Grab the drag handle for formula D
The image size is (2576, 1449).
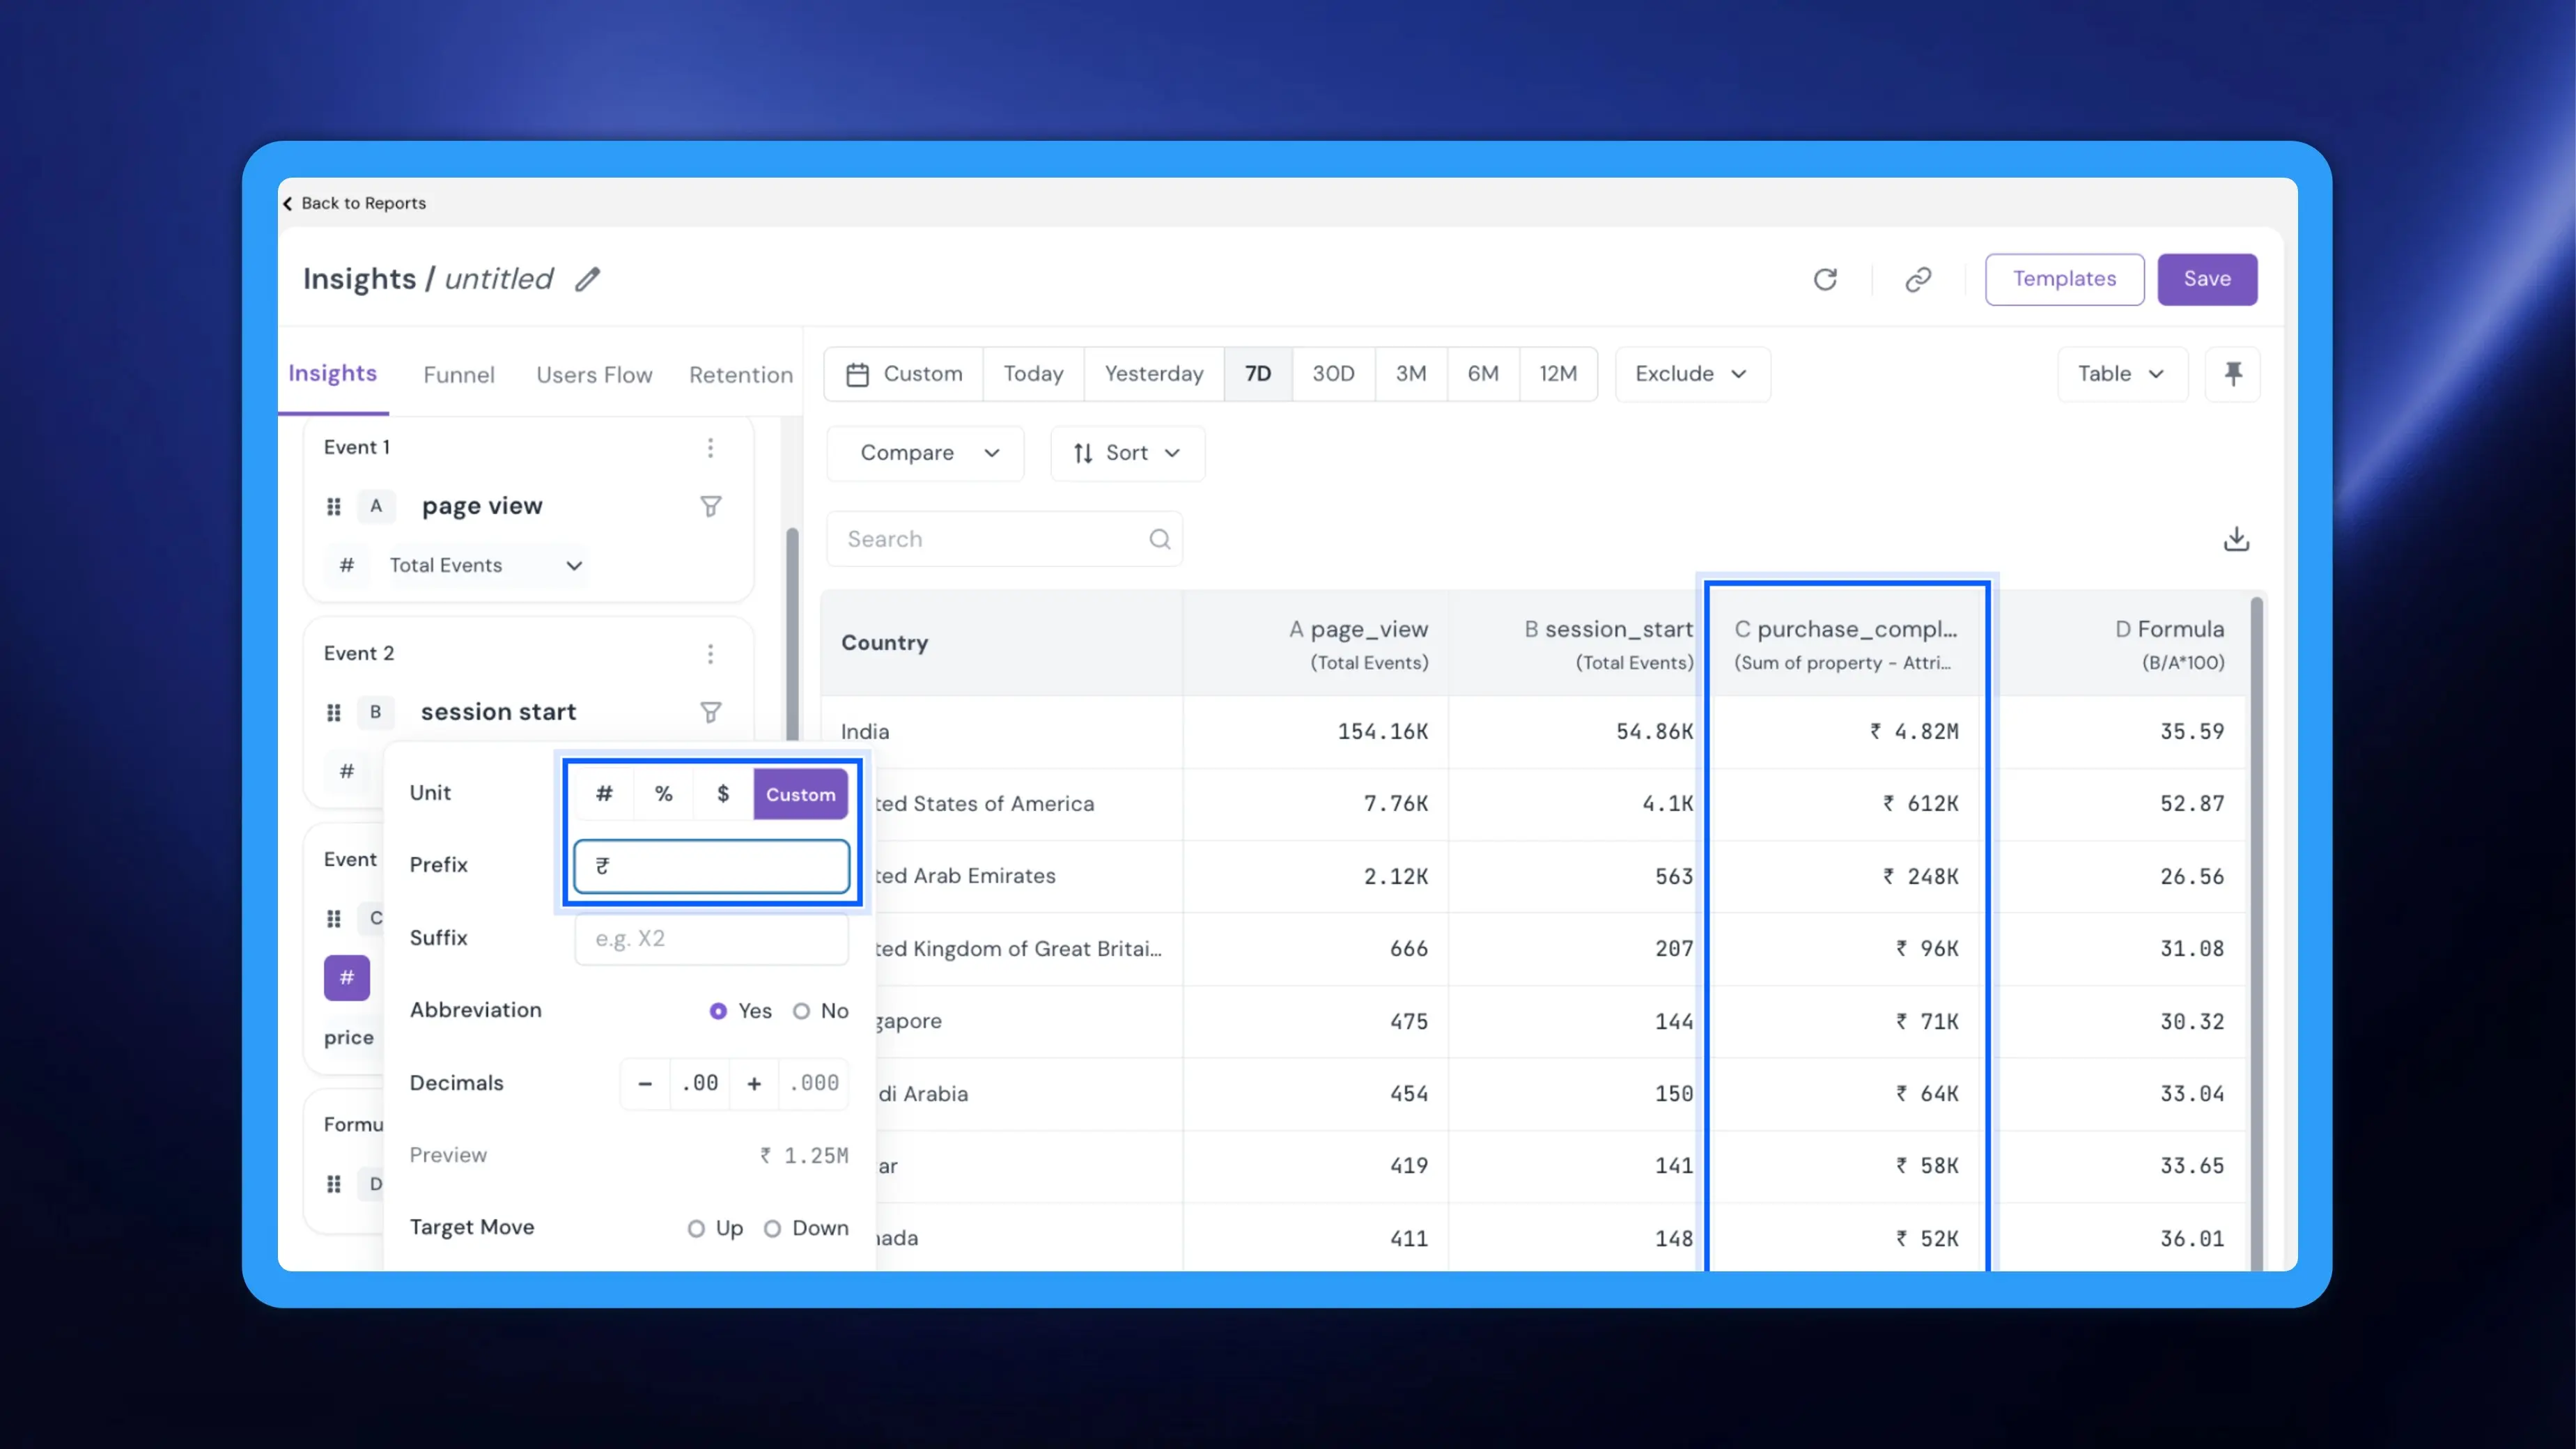coord(334,1184)
